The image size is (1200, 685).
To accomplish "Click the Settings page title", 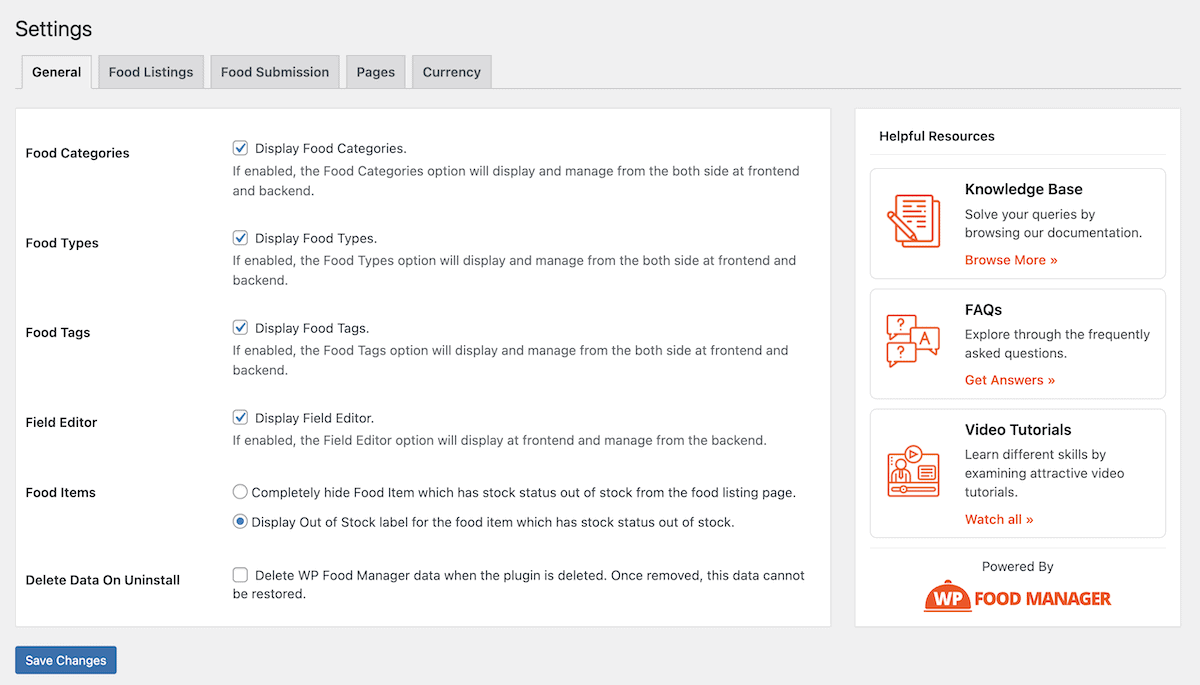I will [54, 29].
